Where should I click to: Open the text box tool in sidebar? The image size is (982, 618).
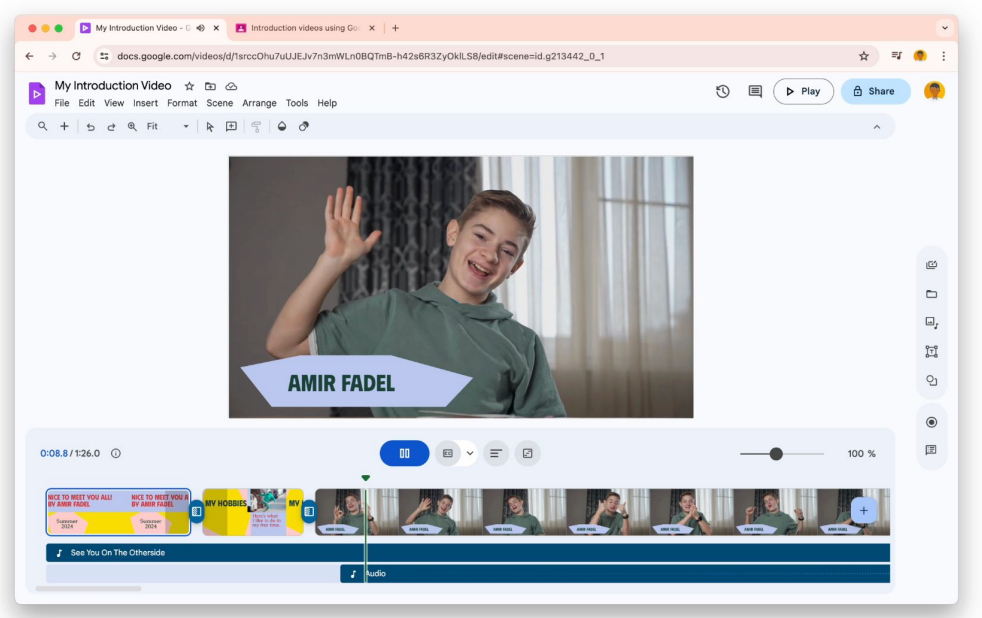[931, 352]
